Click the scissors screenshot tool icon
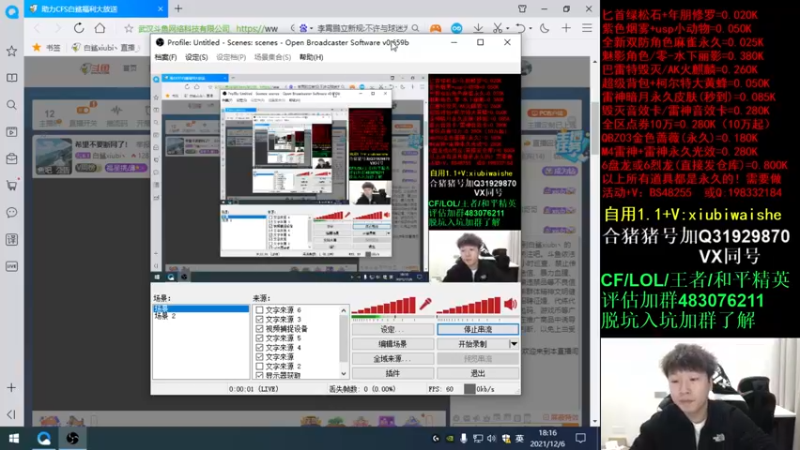The width and height of the screenshot is (800, 450). tap(497, 28)
